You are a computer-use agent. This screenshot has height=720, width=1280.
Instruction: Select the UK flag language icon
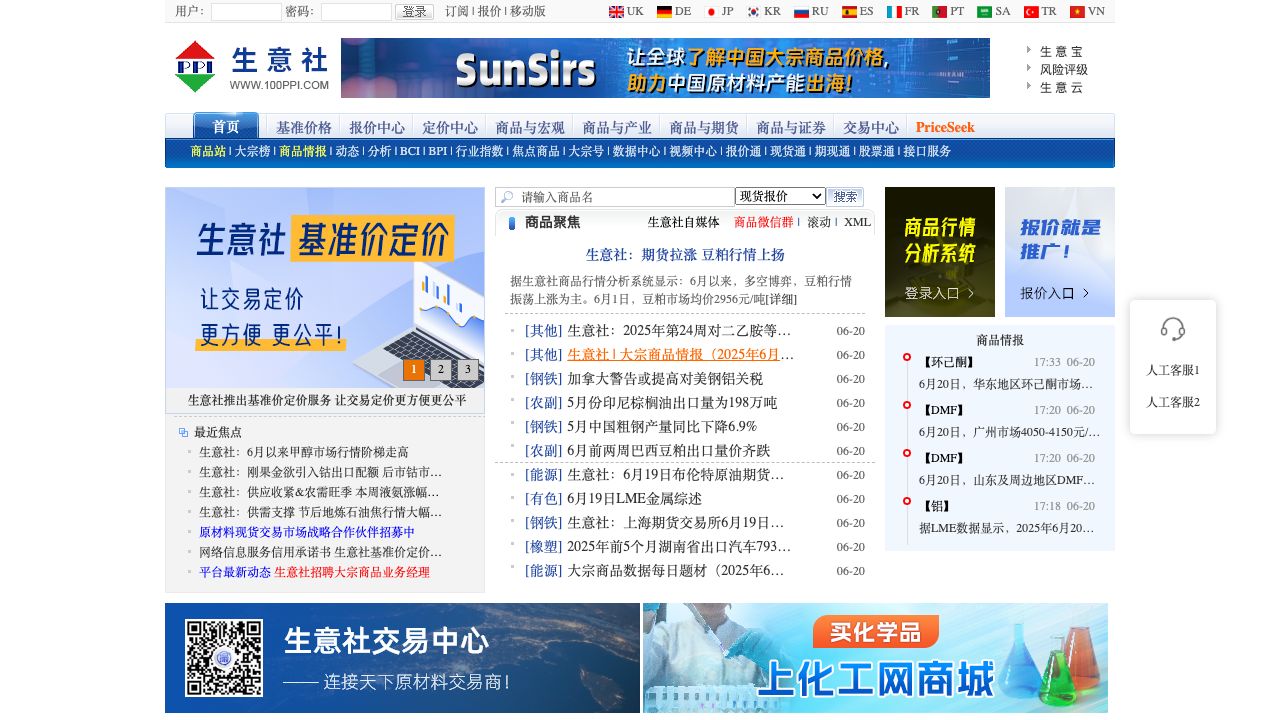(616, 12)
